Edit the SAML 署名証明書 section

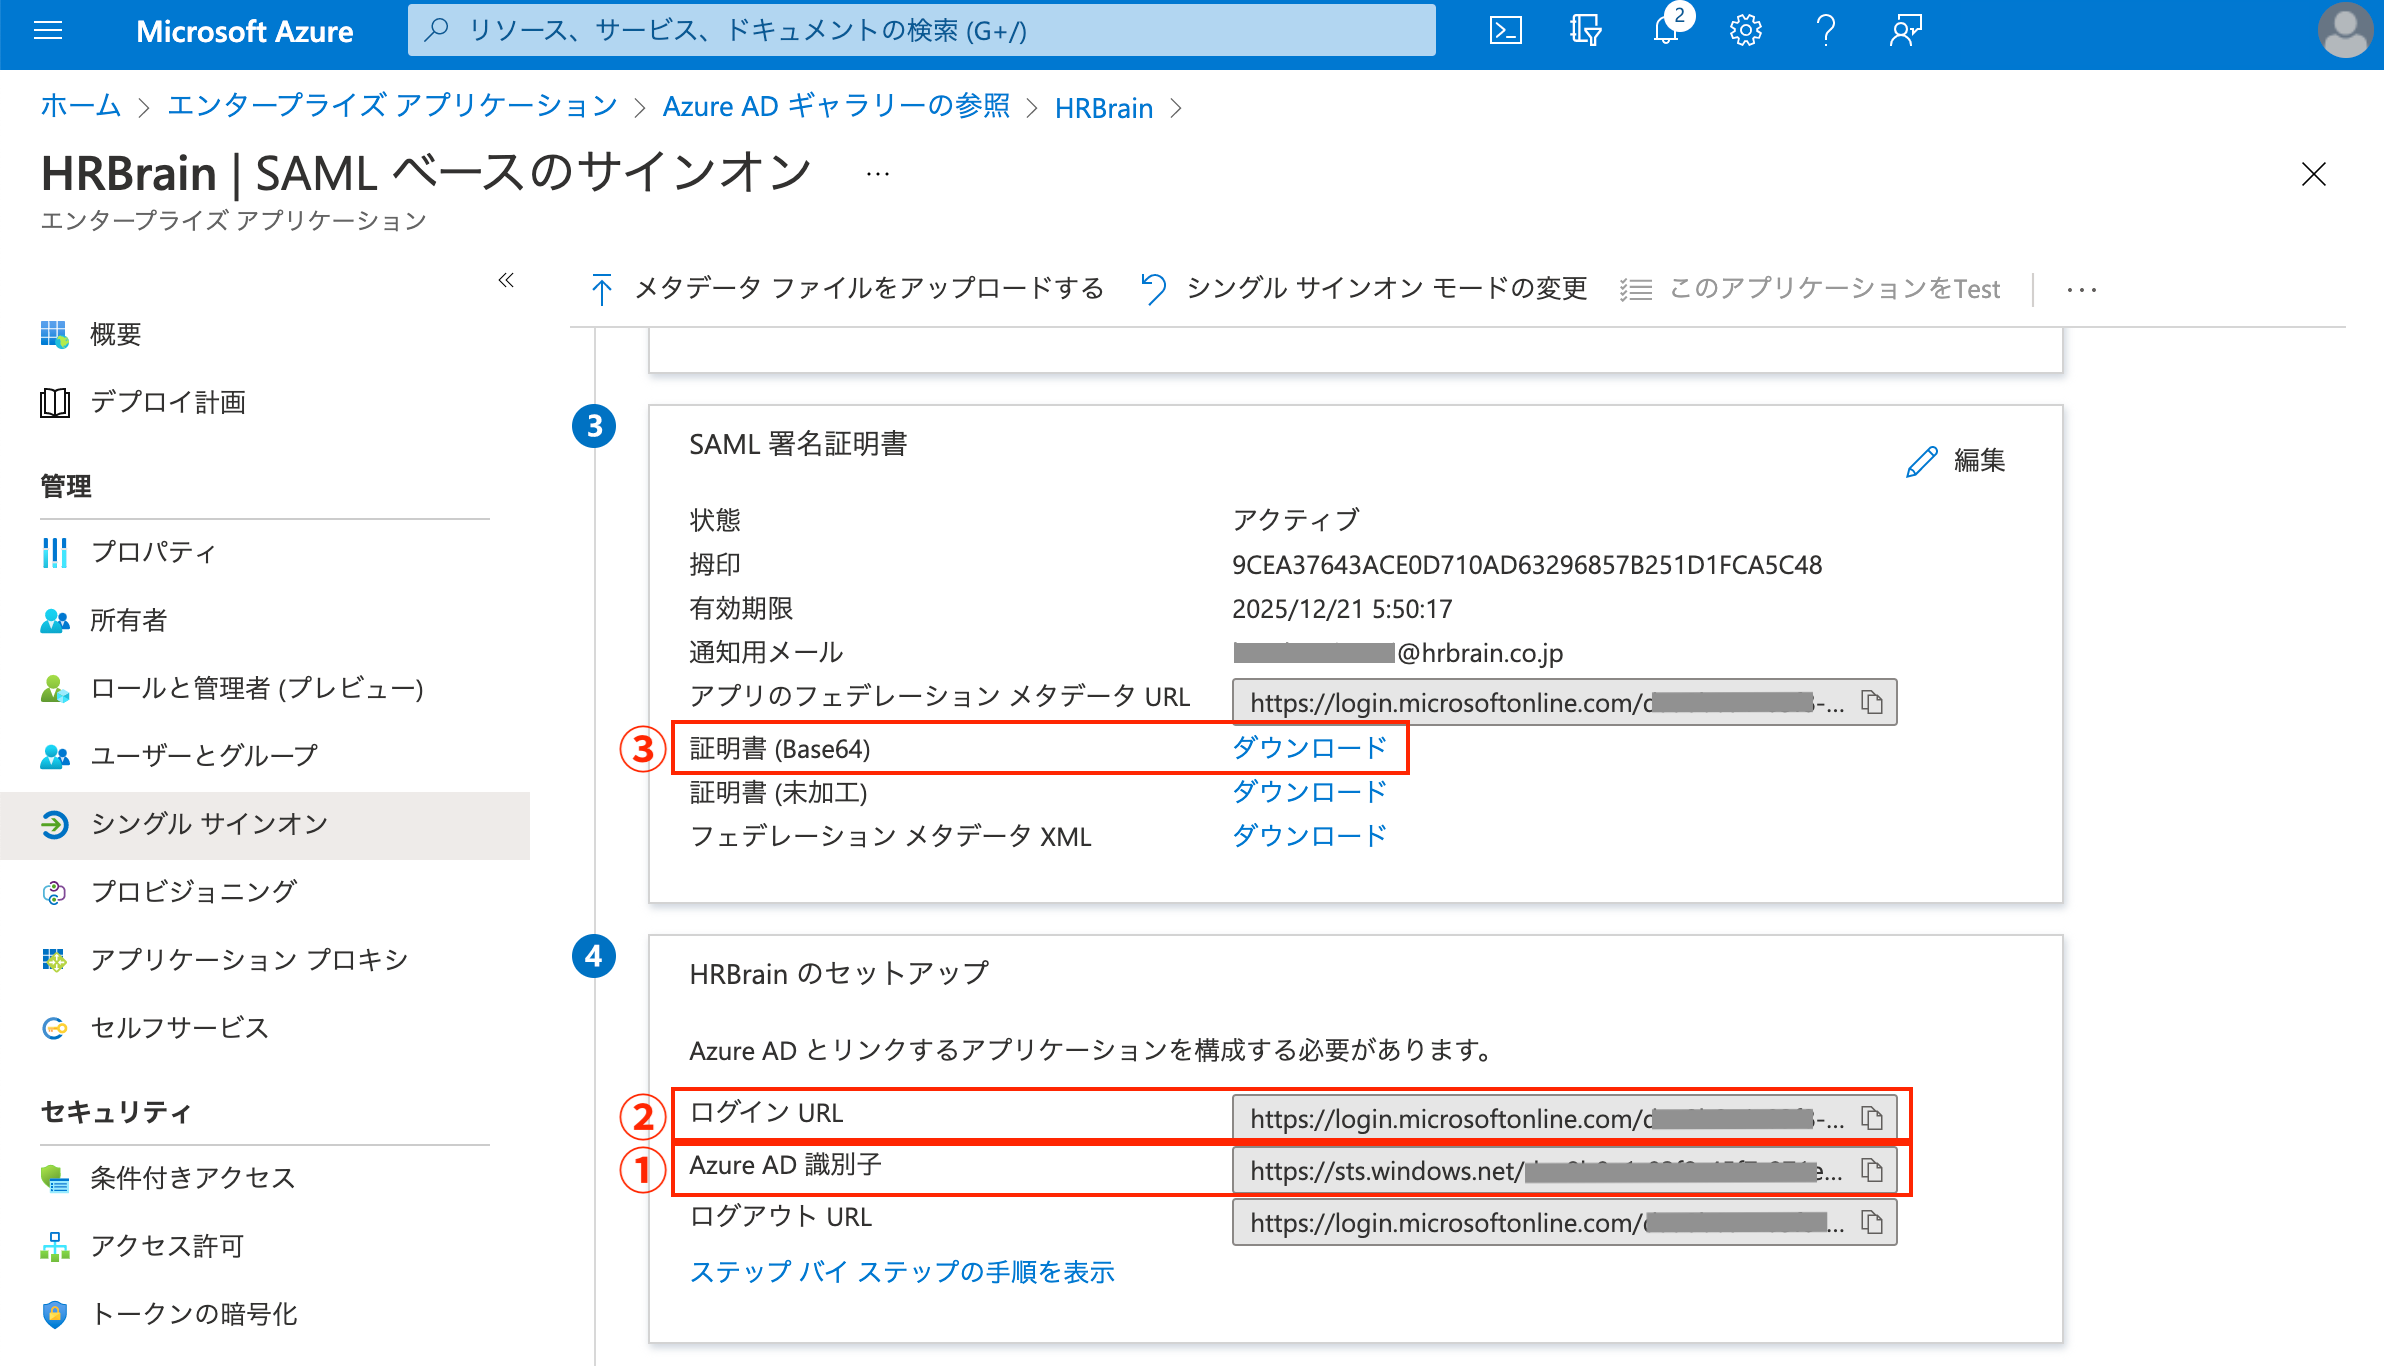(x=1956, y=461)
